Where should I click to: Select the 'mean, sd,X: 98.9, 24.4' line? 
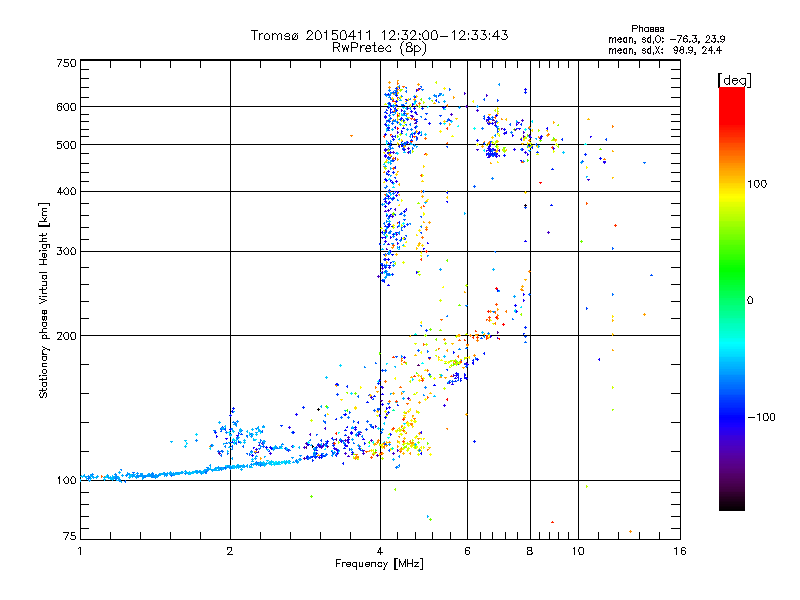pyautogui.click(x=664, y=50)
